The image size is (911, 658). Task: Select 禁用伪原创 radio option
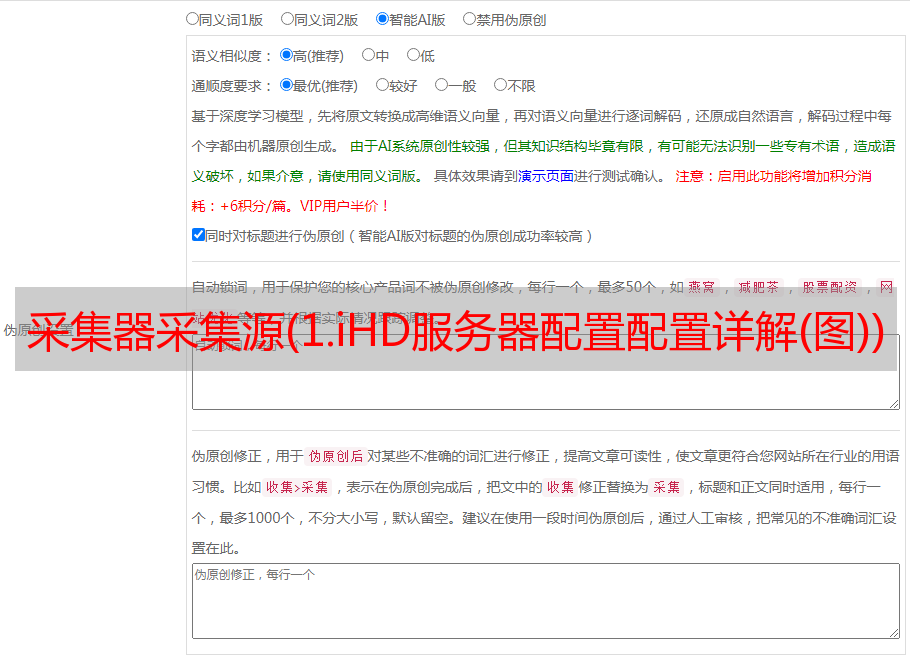click(469, 19)
